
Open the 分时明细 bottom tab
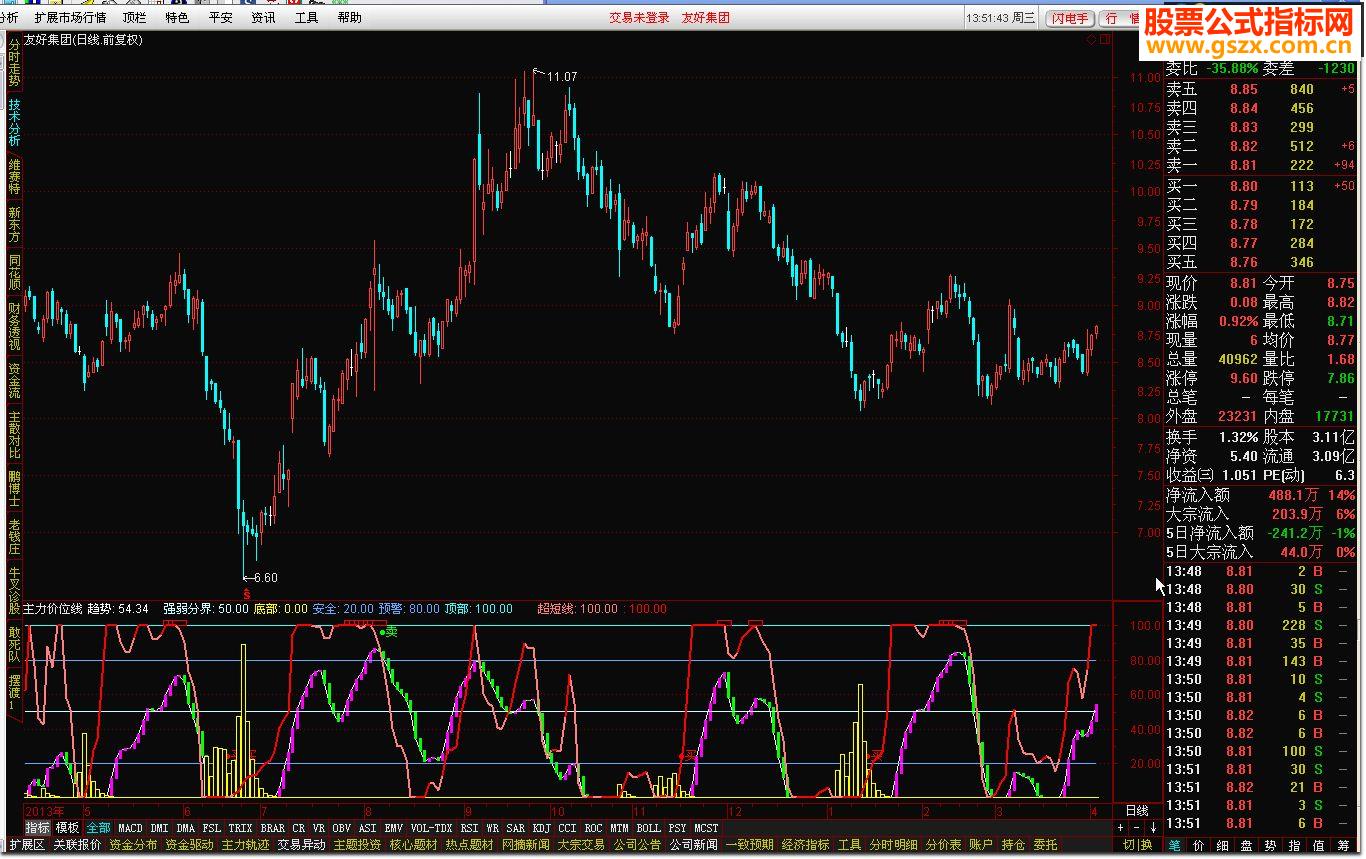coord(893,845)
